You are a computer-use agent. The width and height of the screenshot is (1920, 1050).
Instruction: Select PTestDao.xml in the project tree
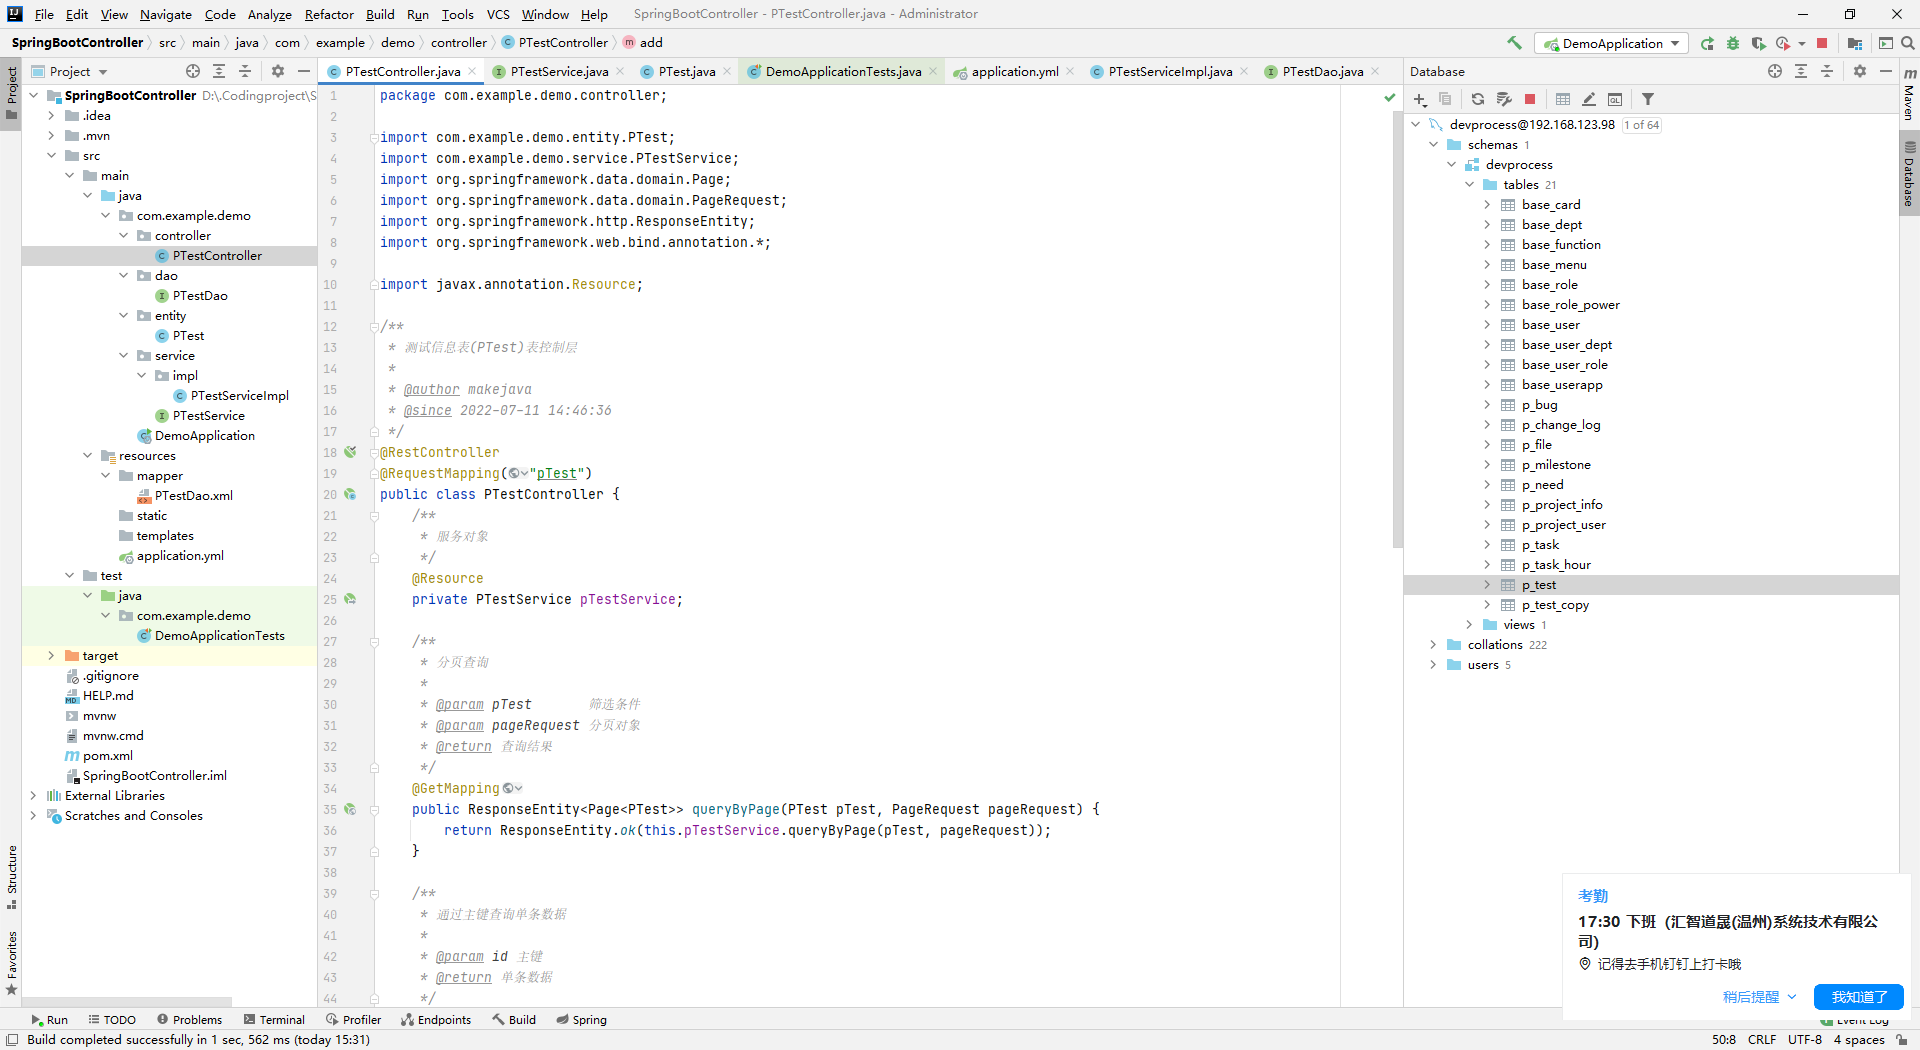pyautogui.click(x=194, y=495)
